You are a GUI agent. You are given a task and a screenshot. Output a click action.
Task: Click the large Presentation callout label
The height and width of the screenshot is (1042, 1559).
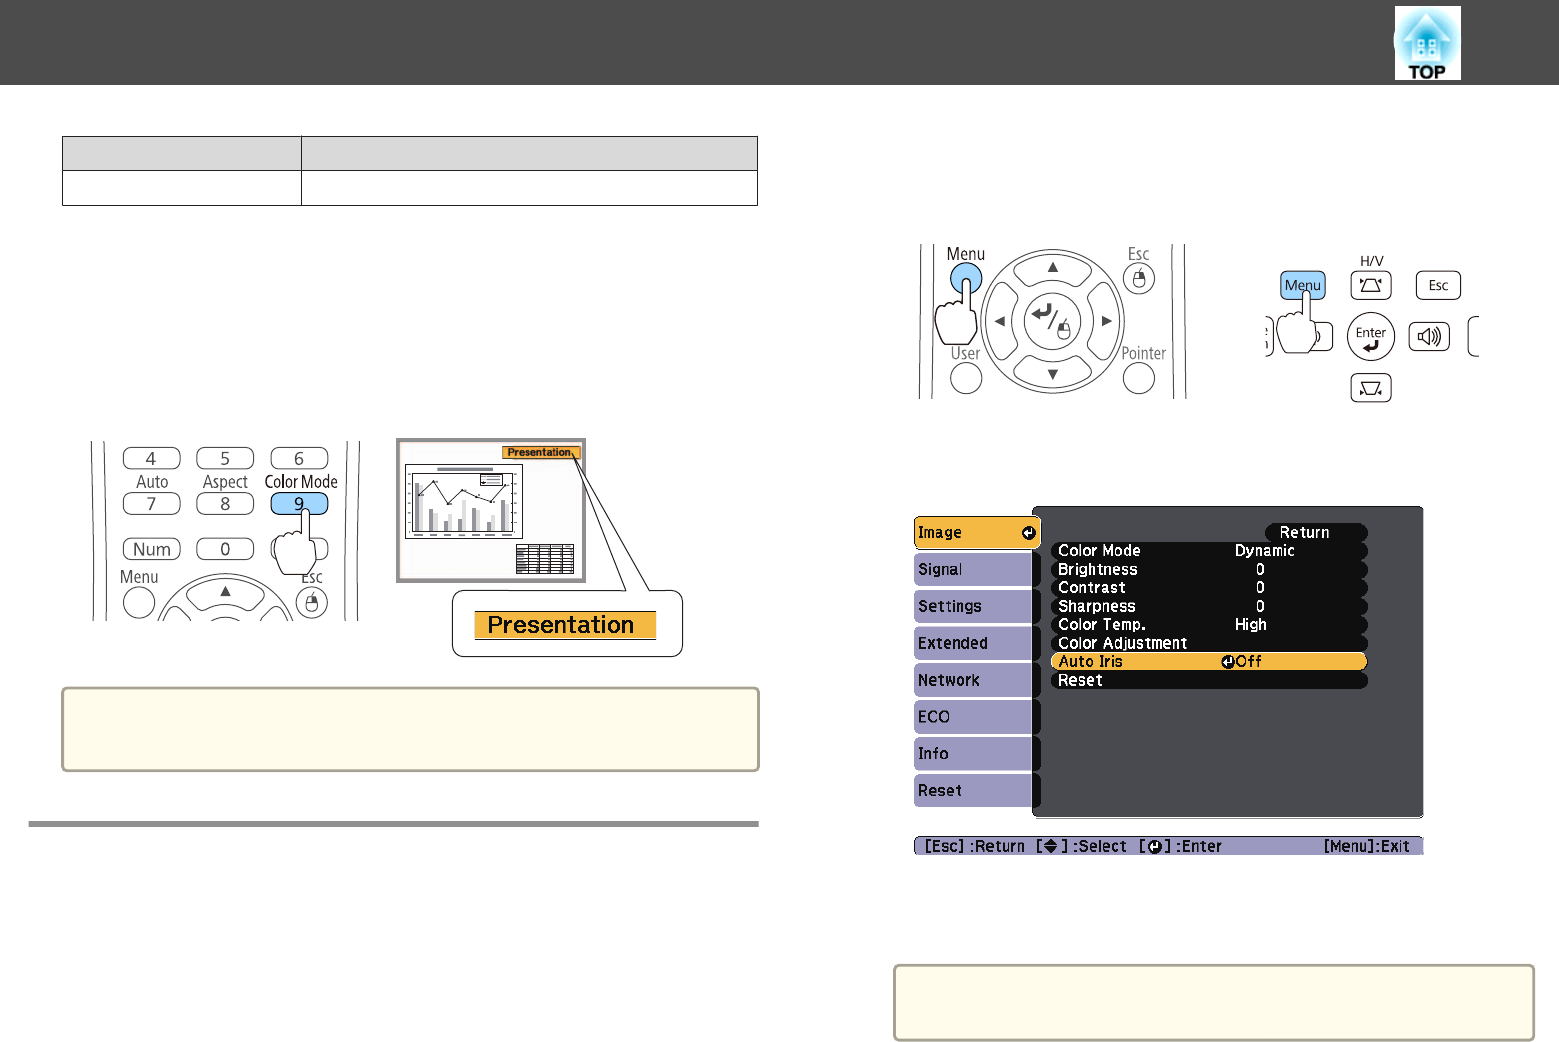tap(565, 625)
